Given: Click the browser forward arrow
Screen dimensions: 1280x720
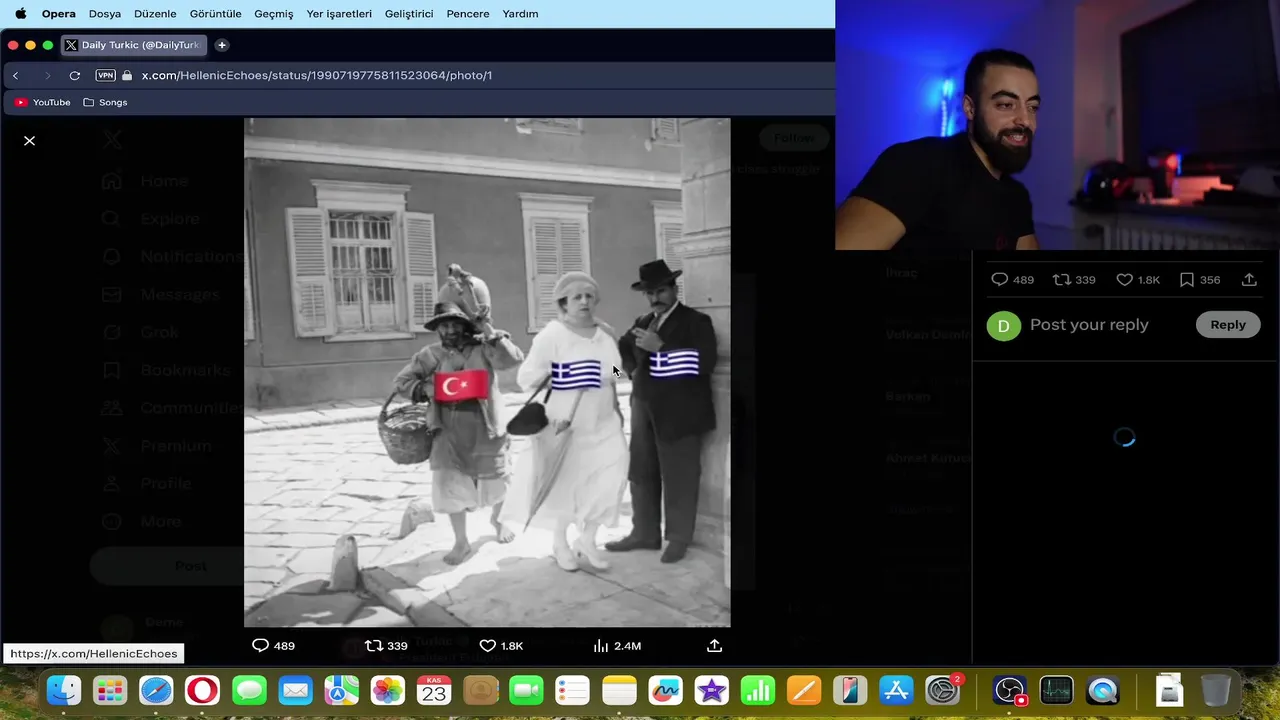Looking at the screenshot, I should click(x=47, y=75).
